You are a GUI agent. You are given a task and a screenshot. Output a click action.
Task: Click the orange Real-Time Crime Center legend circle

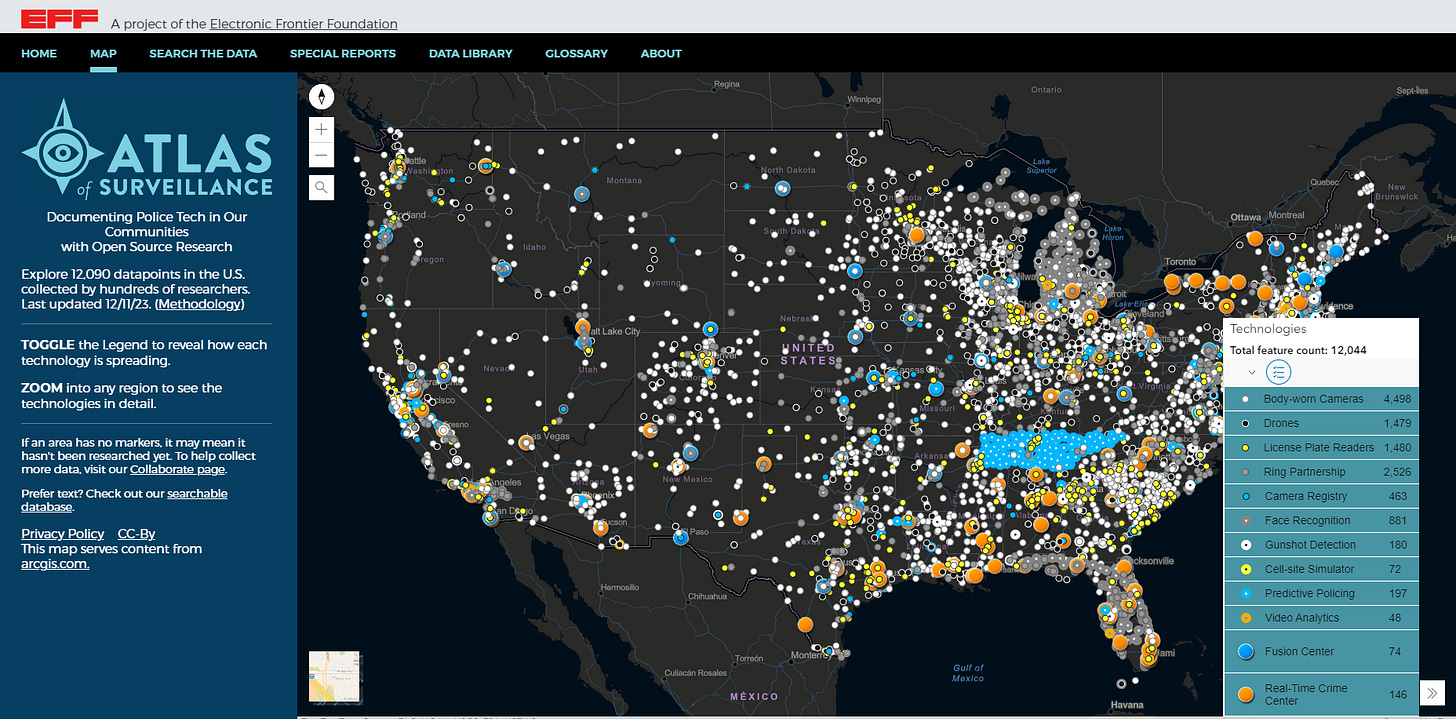(1246, 694)
